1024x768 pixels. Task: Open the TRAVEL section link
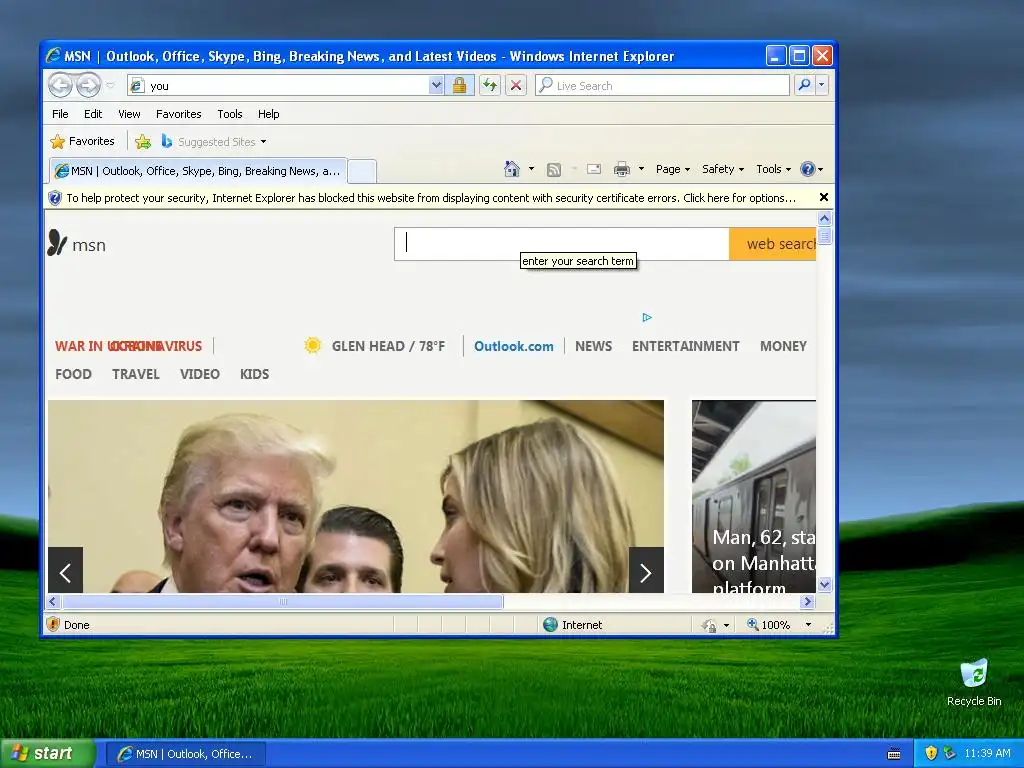coord(135,374)
